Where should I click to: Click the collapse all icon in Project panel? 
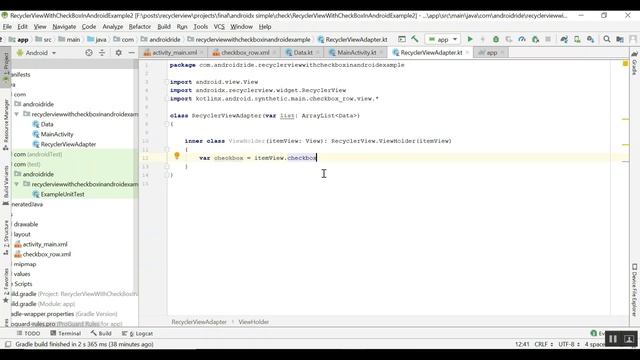click(102, 53)
